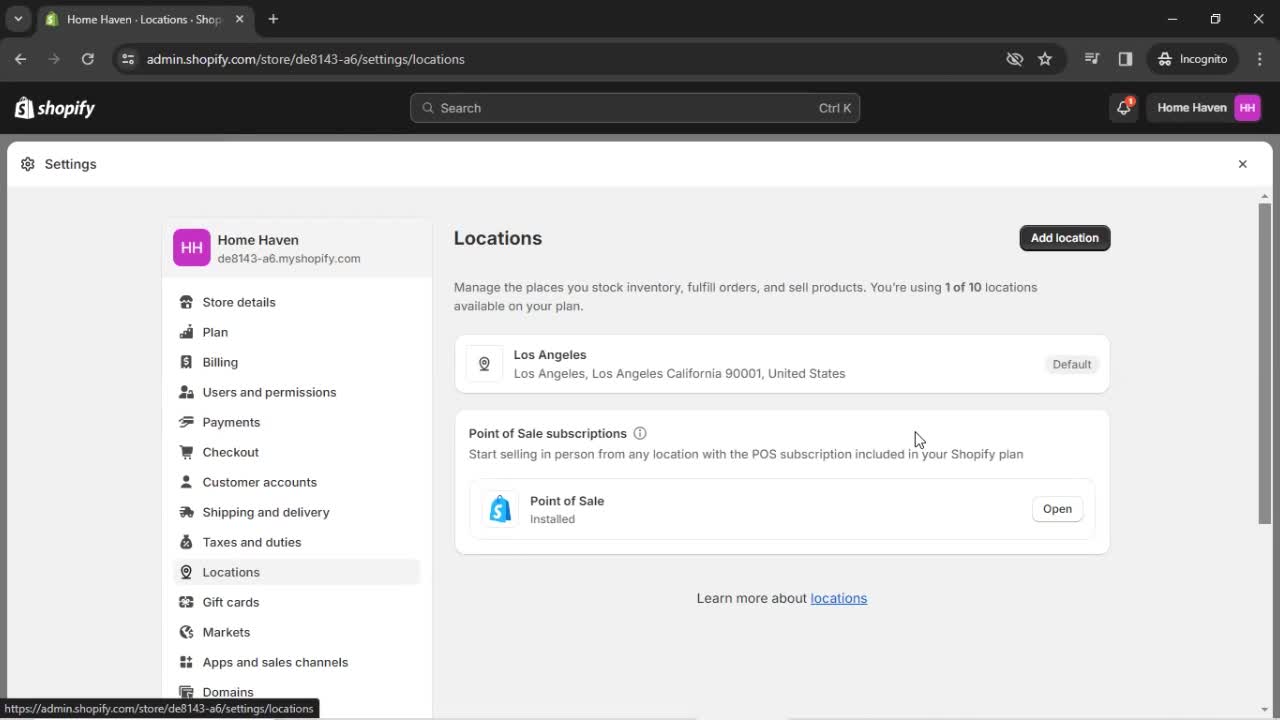
Task: Click the Gift cards icon
Action: click(186, 602)
